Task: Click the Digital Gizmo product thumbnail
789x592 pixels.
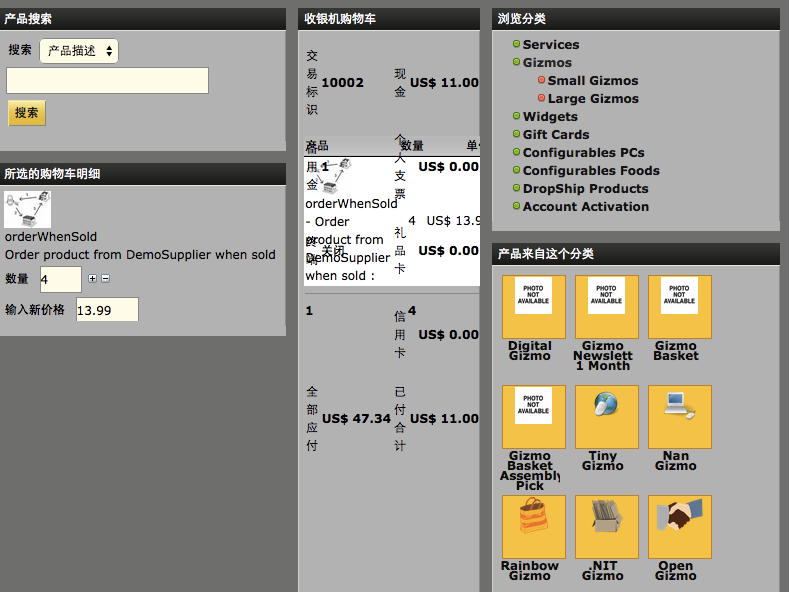Action: 533,306
